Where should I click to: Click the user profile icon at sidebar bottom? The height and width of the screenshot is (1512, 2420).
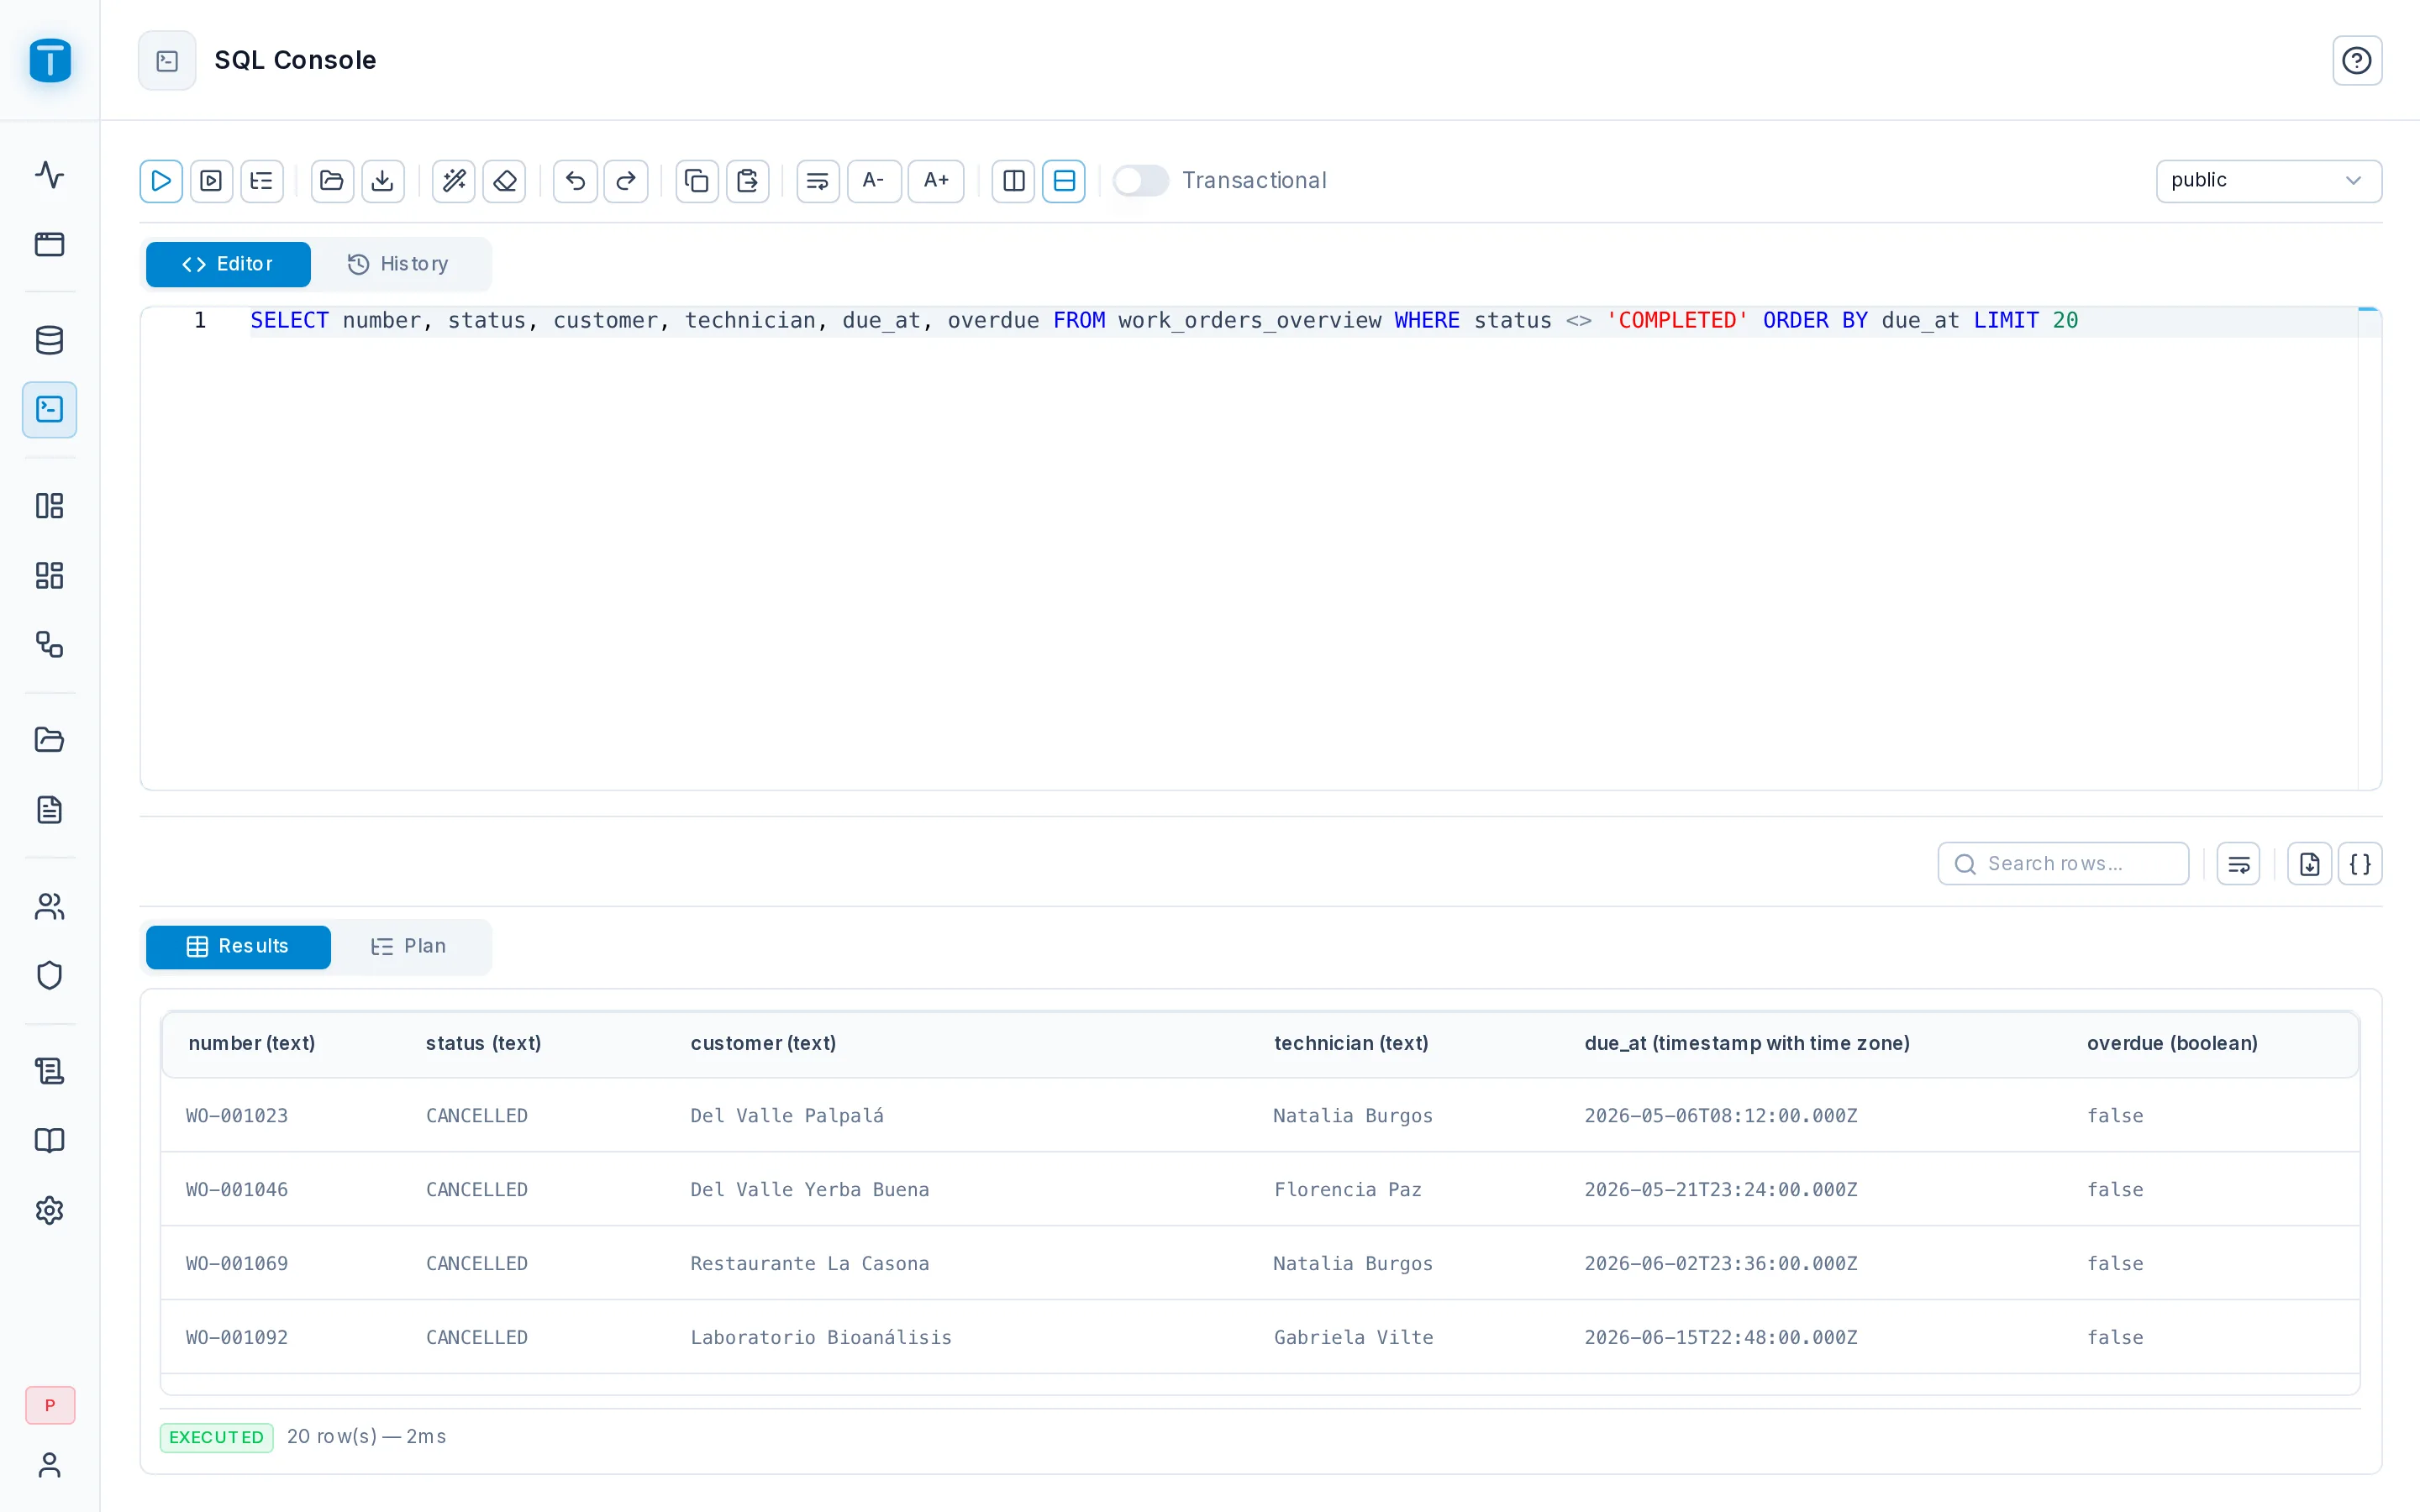pos(50,1465)
